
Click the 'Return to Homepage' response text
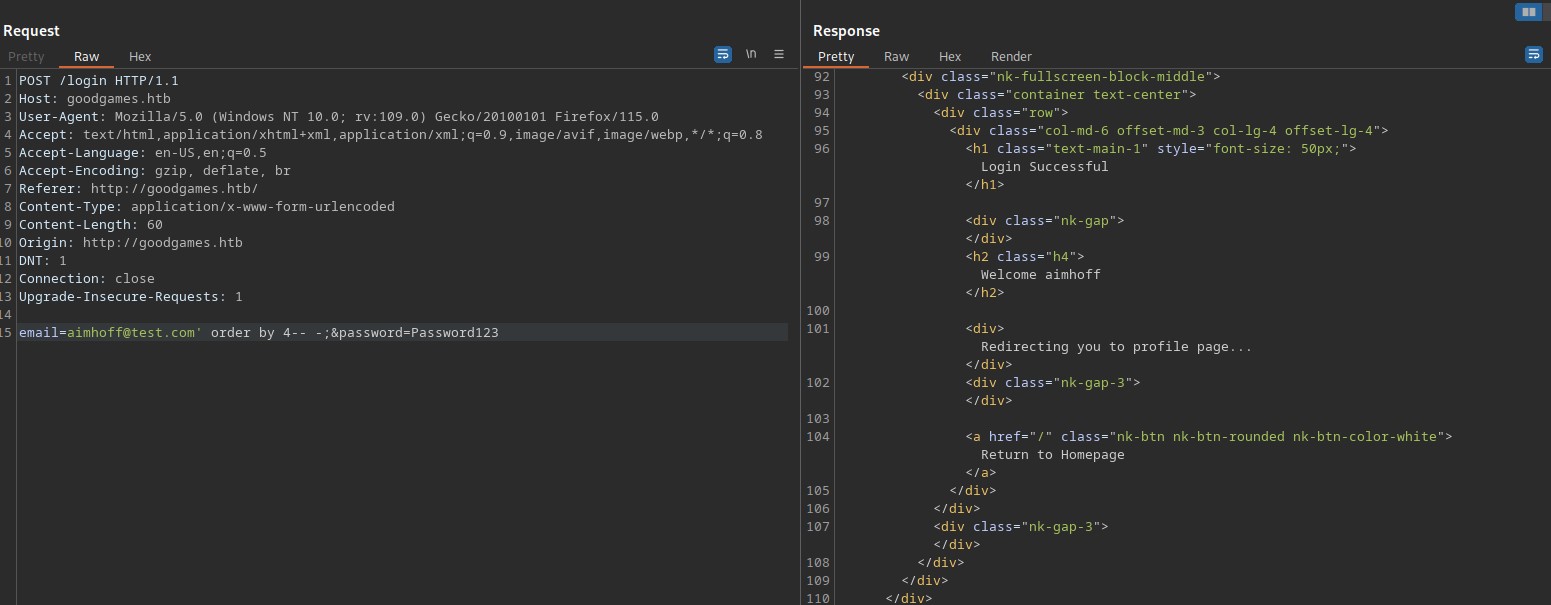point(1053,455)
